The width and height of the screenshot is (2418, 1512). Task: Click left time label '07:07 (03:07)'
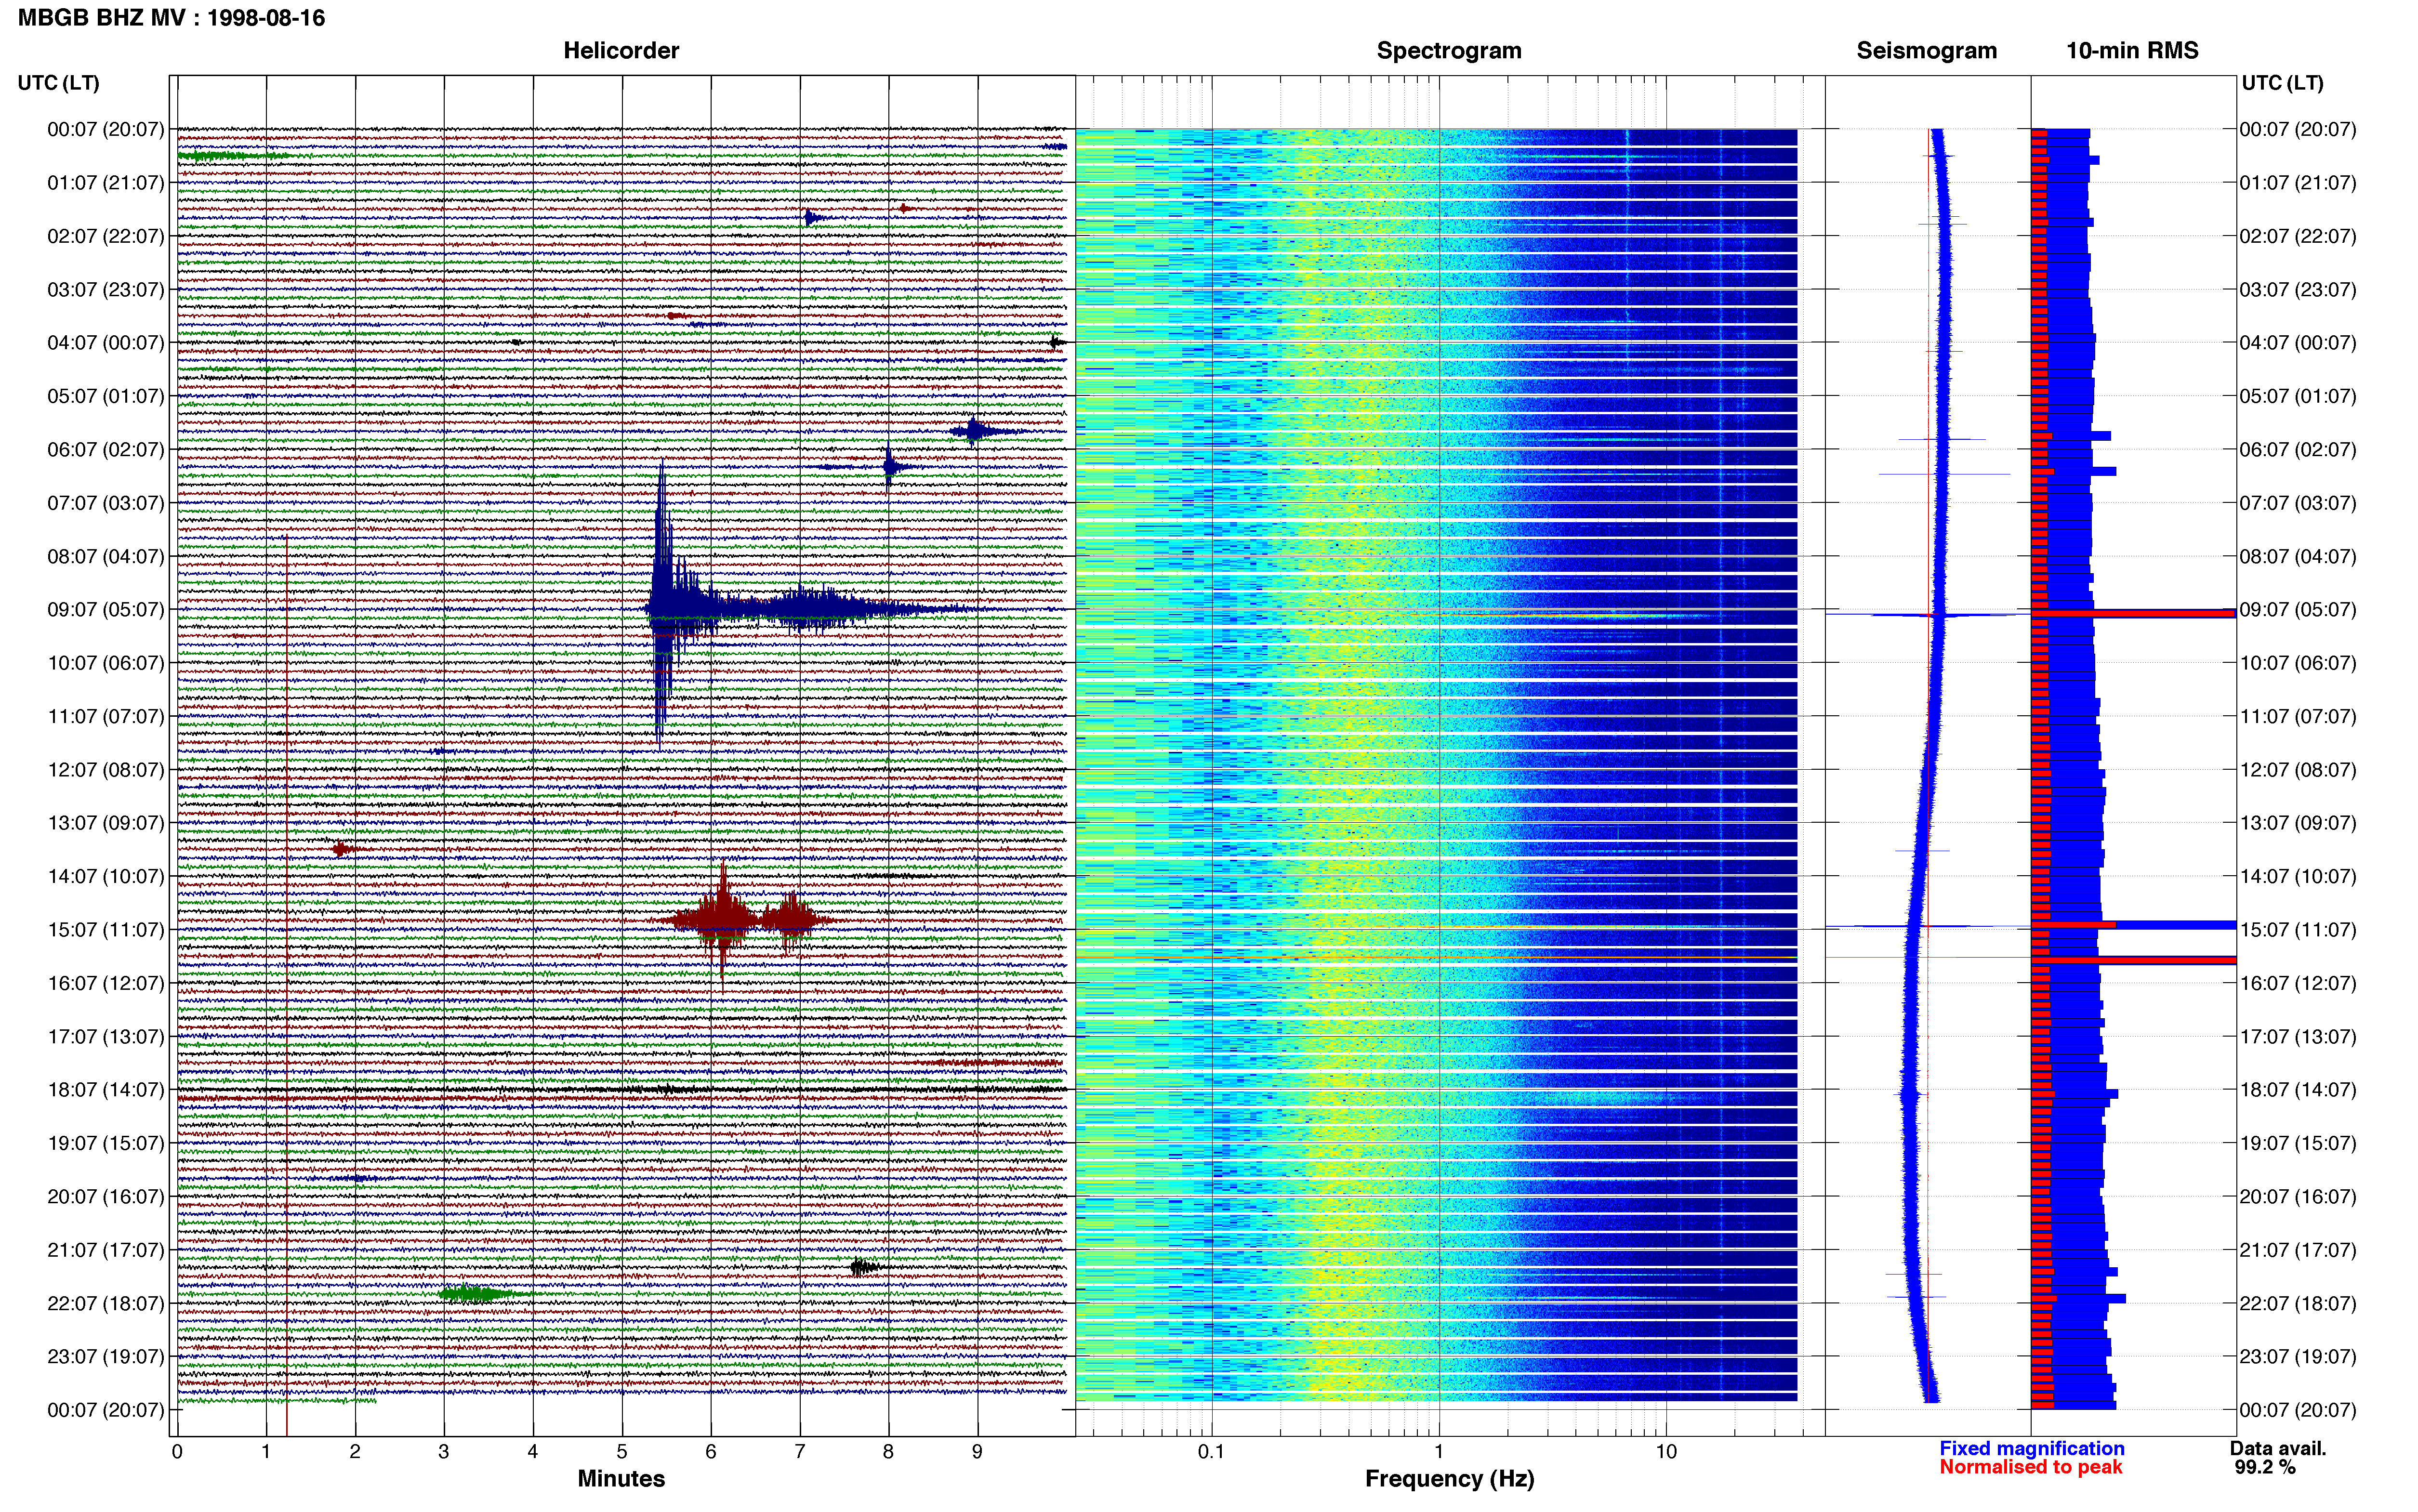[x=106, y=503]
